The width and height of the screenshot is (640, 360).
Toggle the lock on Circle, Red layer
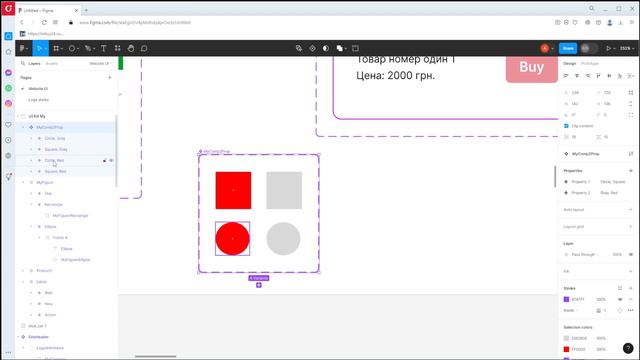pyautogui.click(x=104, y=160)
